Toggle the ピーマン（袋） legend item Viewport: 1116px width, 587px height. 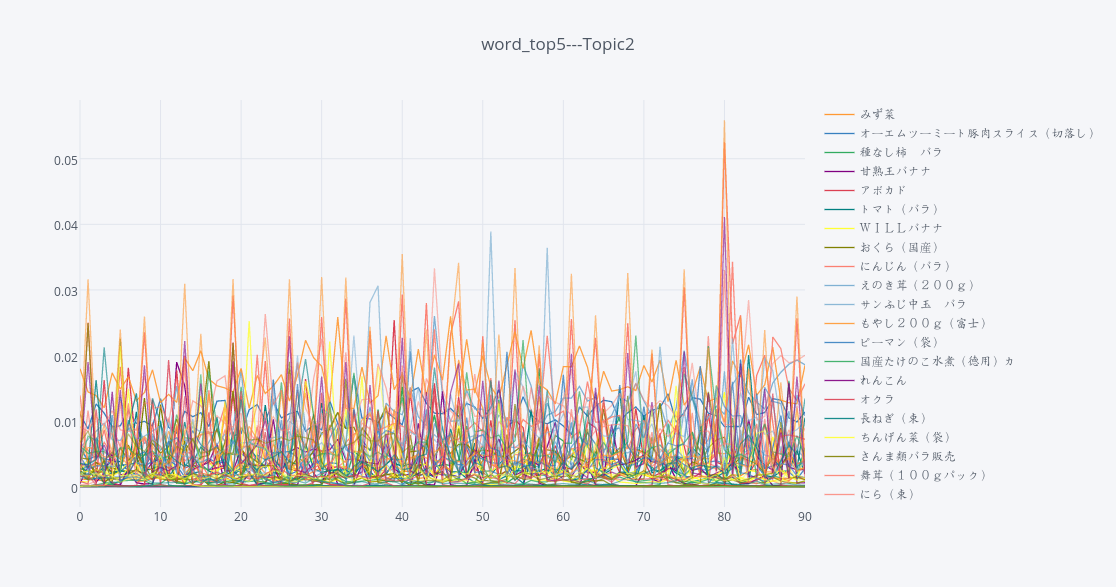point(900,342)
